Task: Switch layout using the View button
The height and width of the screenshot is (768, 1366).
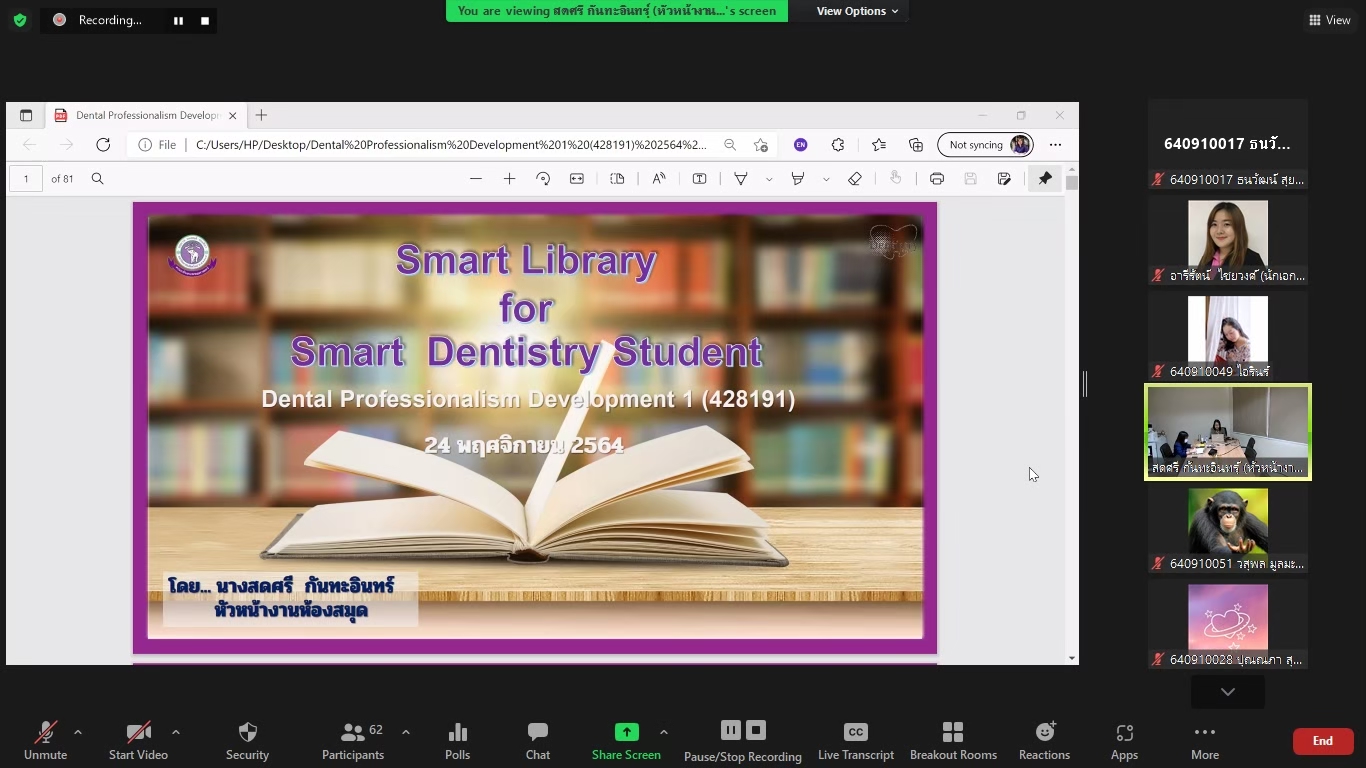Action: click(x=1329, y=20)
